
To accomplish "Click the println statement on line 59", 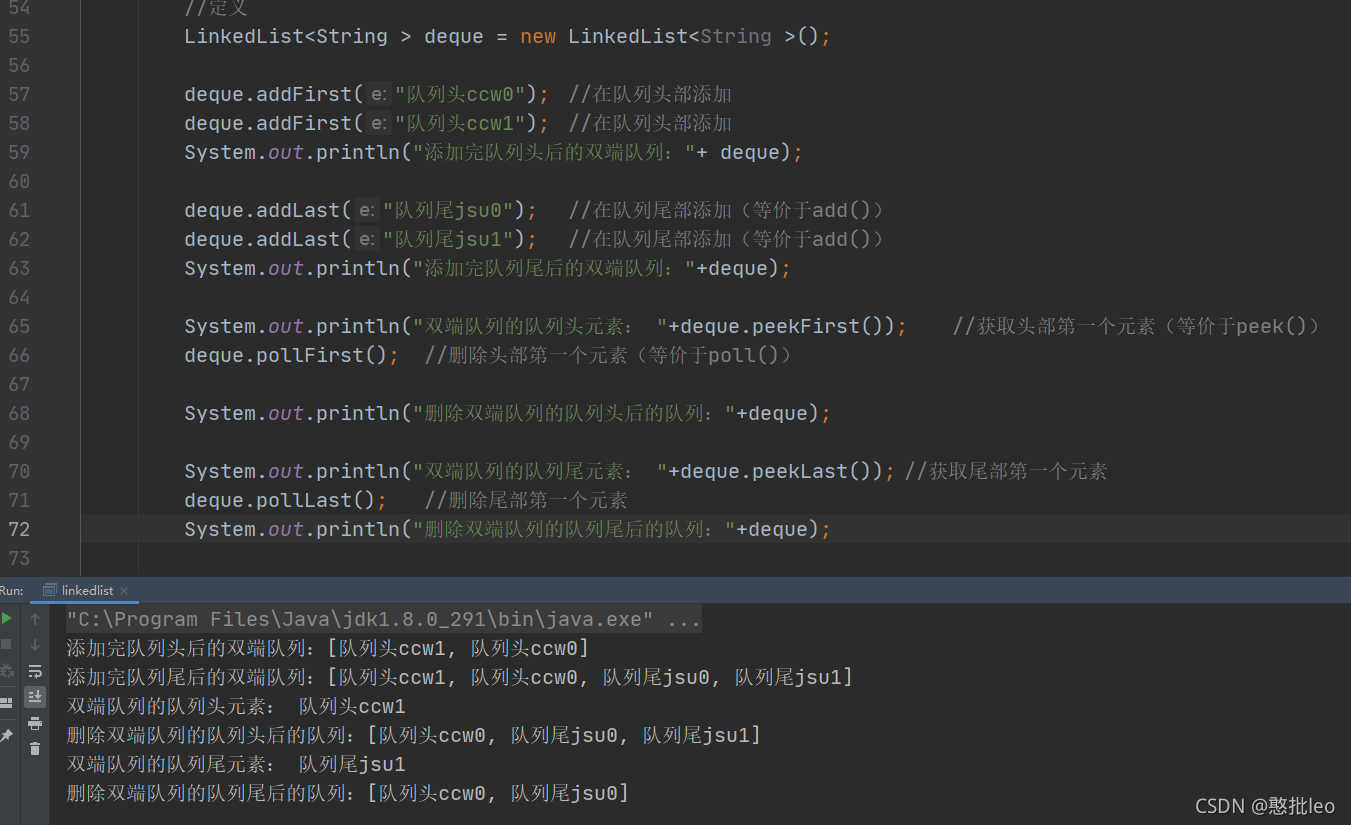I will (x=494, y=152).
